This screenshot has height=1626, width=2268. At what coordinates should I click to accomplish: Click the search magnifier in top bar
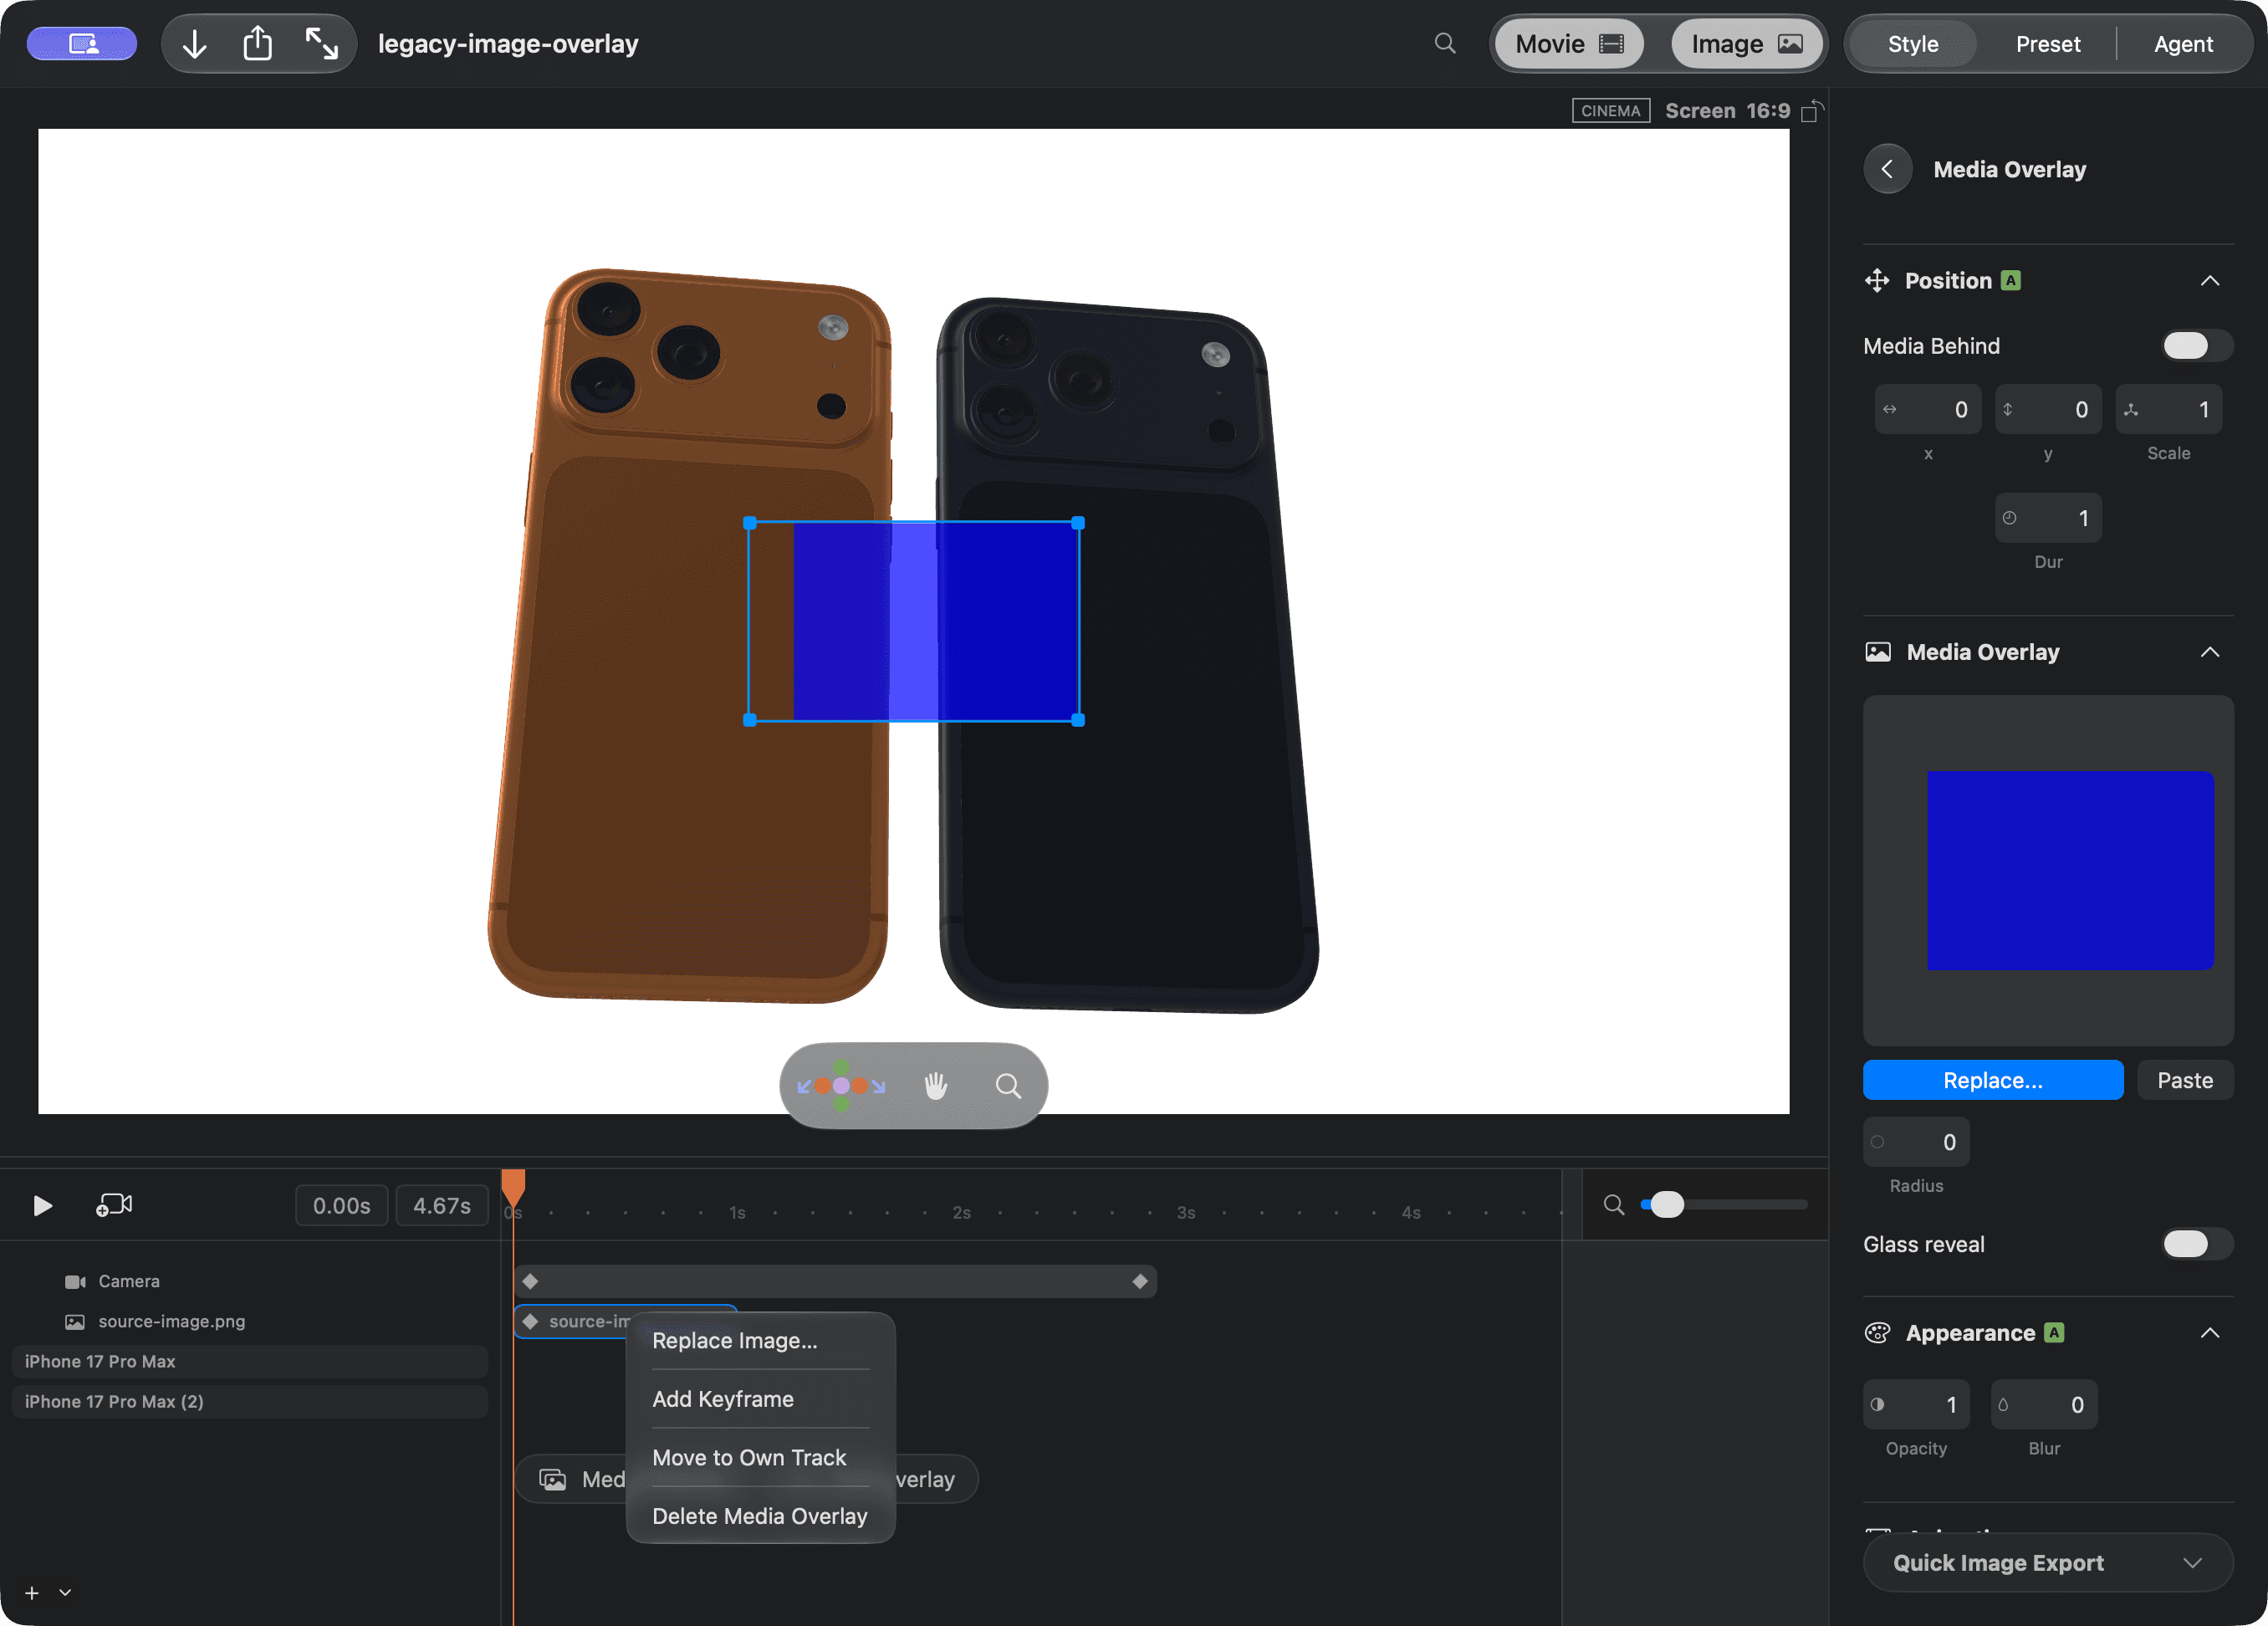[1445, 43]
